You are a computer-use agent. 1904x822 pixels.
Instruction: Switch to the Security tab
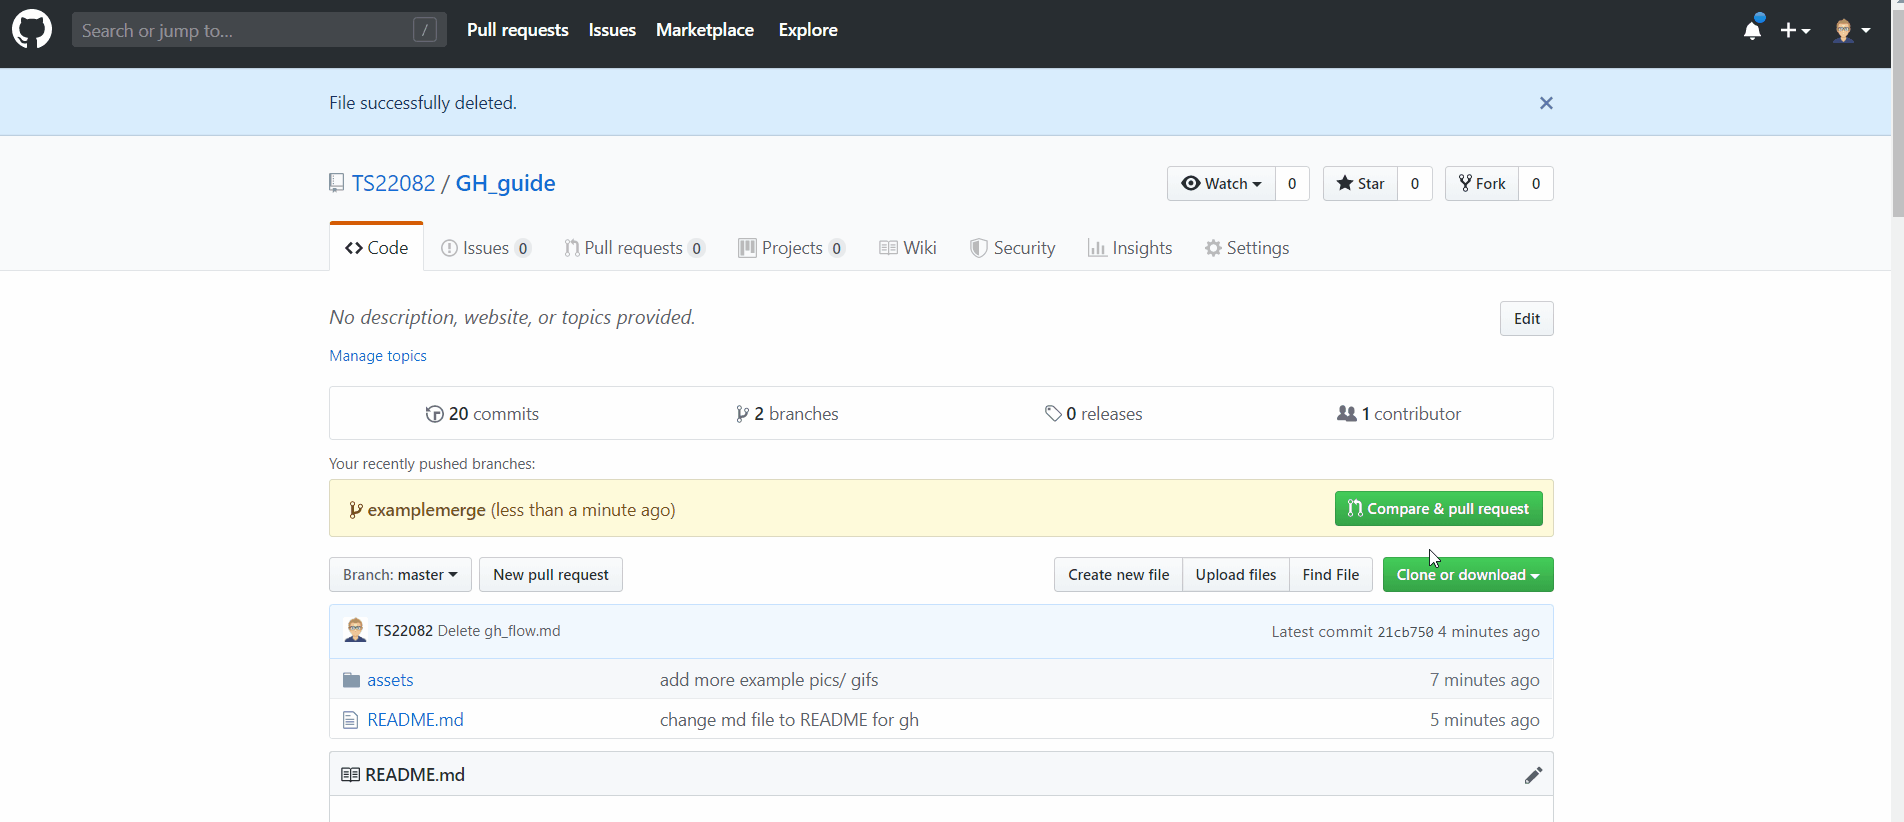[1013, 247]
